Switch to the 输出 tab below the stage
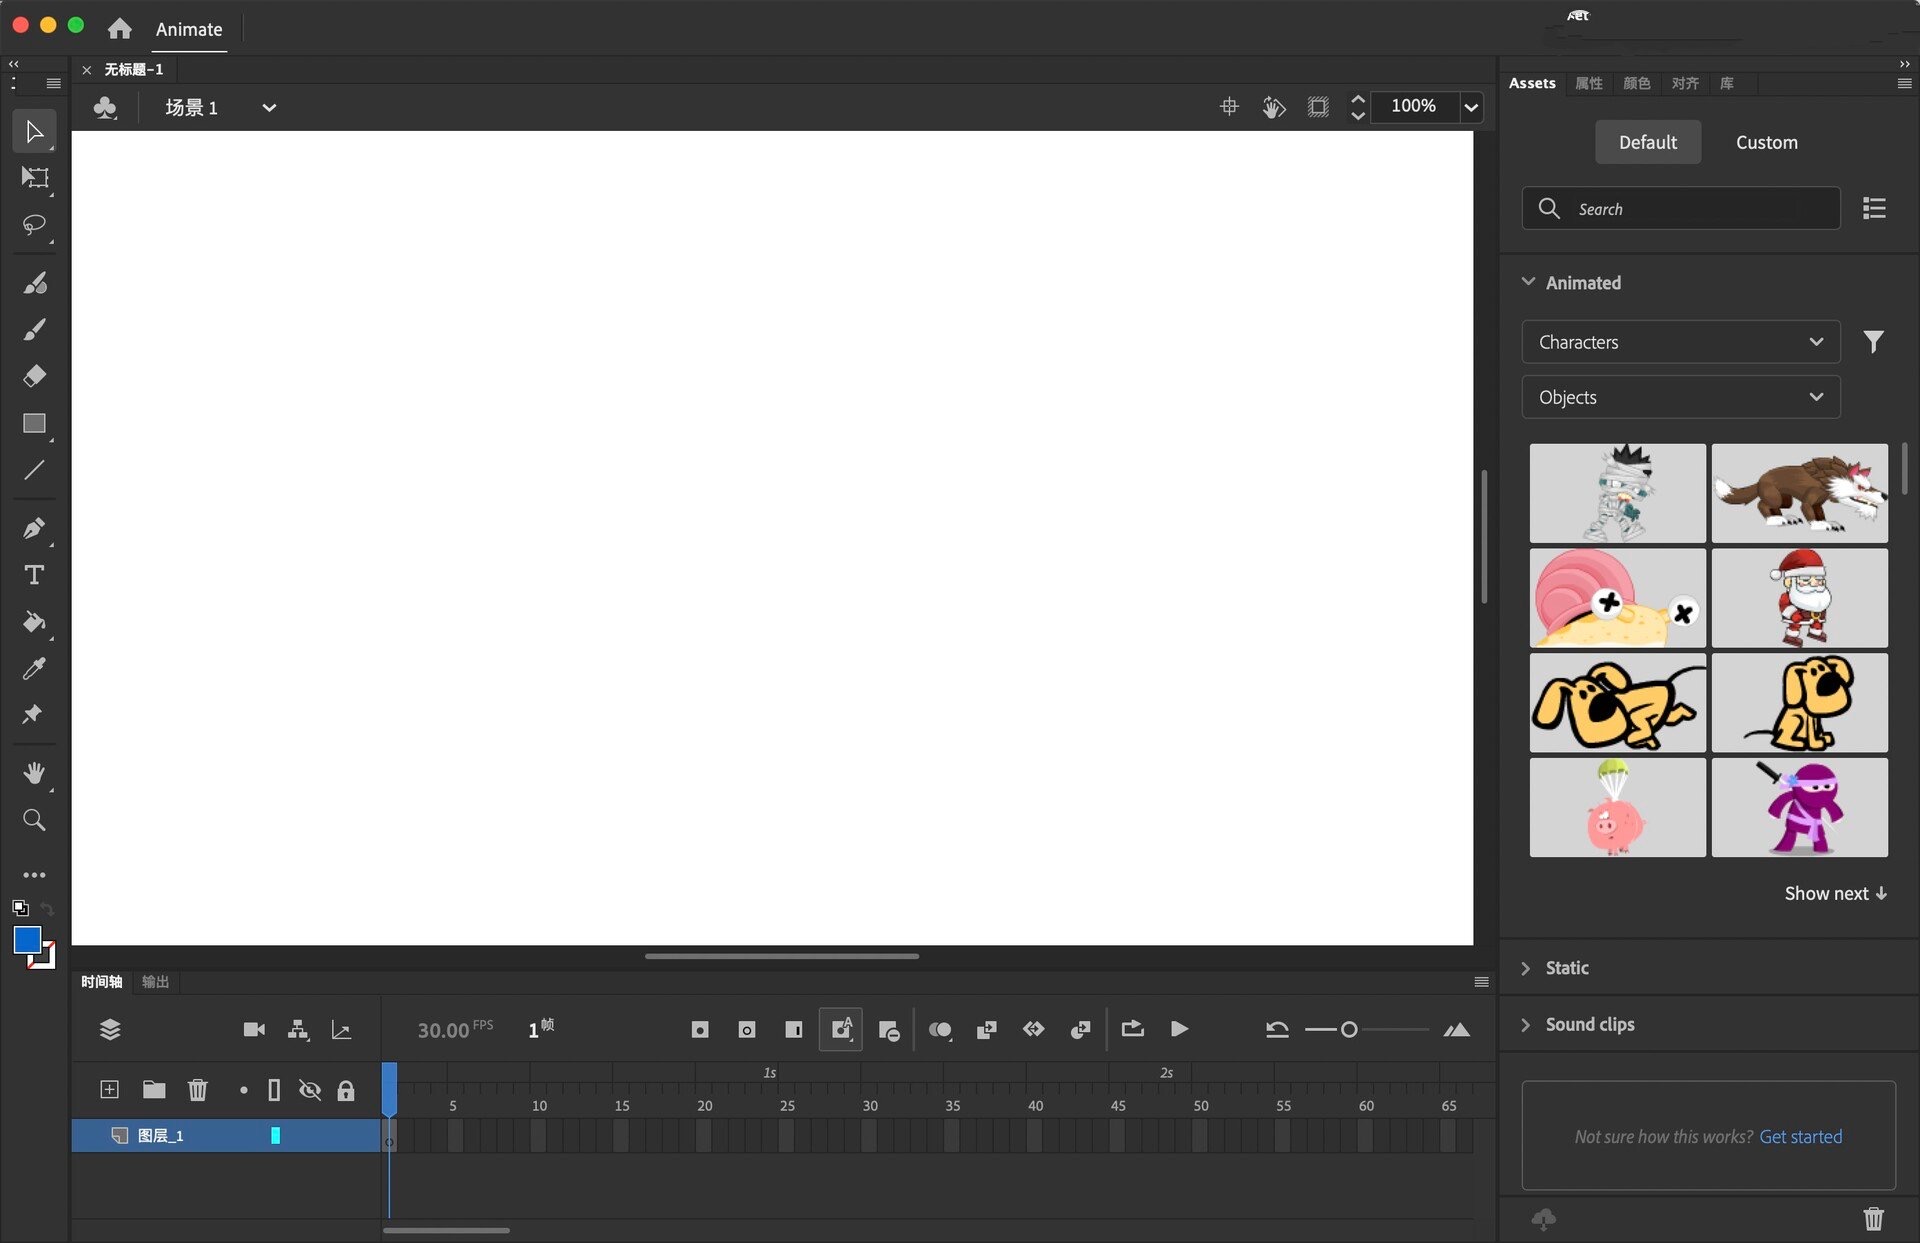 [155, 982]
